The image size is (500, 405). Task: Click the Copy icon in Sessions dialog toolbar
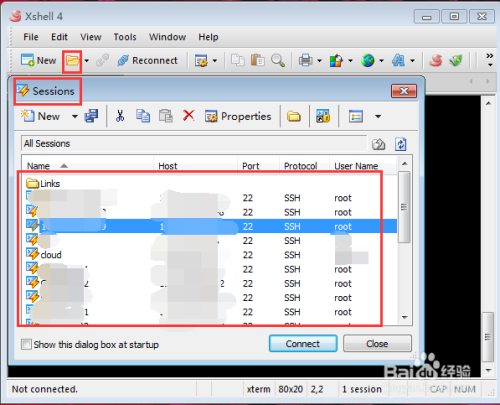point(143,116)
